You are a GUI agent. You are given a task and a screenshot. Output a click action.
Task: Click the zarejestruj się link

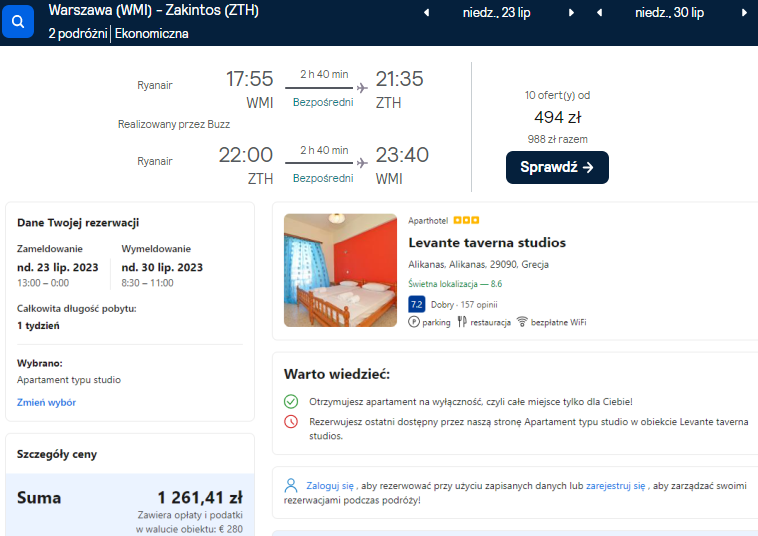coord(615,486)
